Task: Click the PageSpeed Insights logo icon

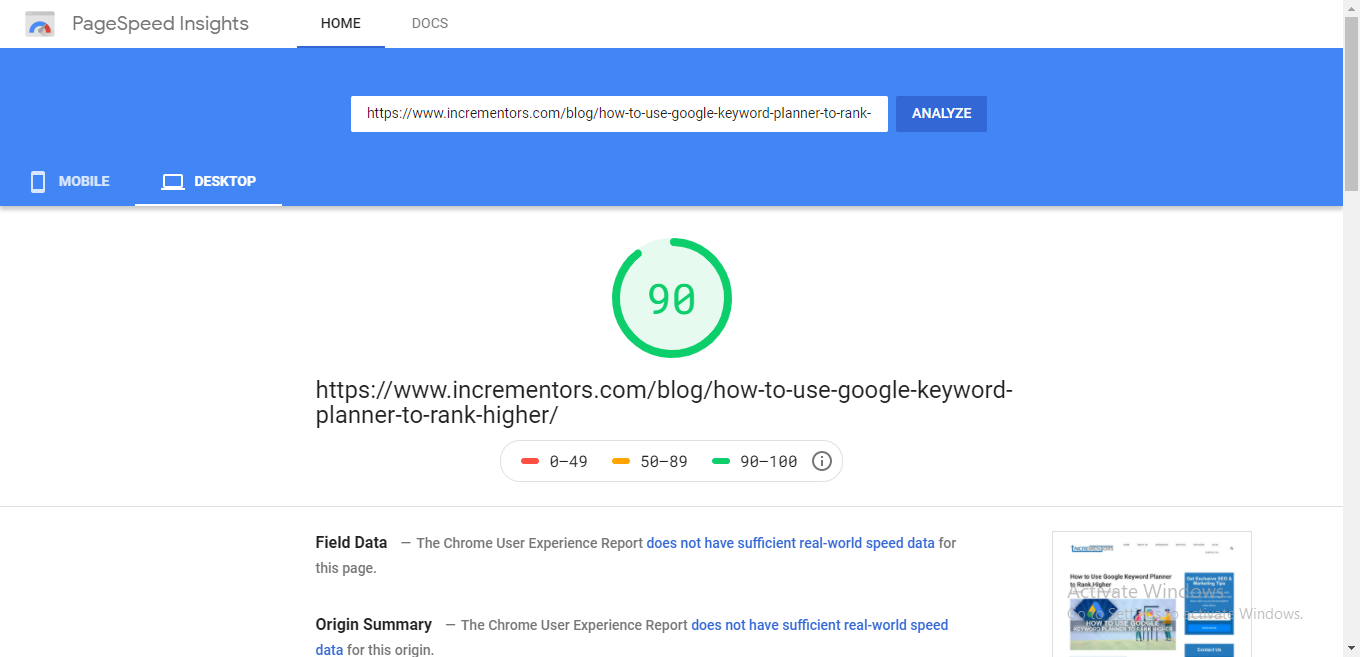Action: 39,22
